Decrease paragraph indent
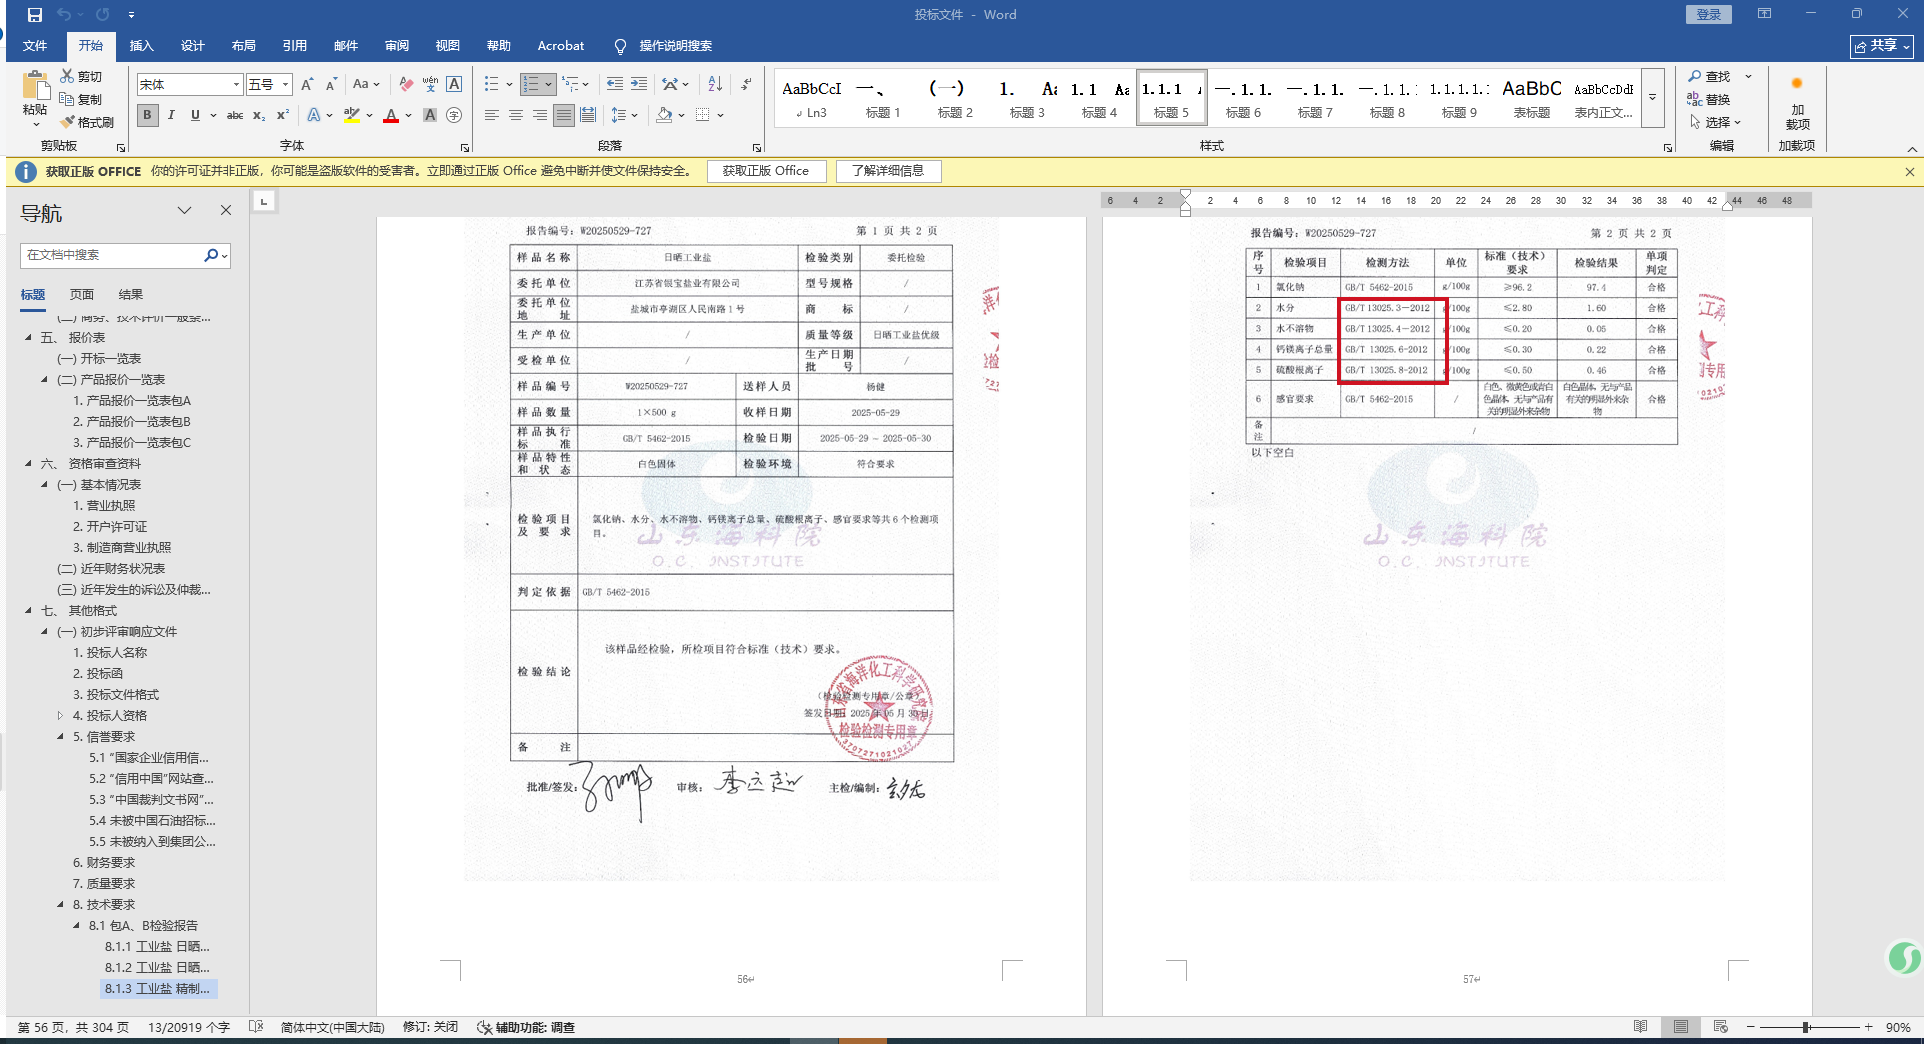Viewport: 1924px width, 1044px height. click(615, 85)
